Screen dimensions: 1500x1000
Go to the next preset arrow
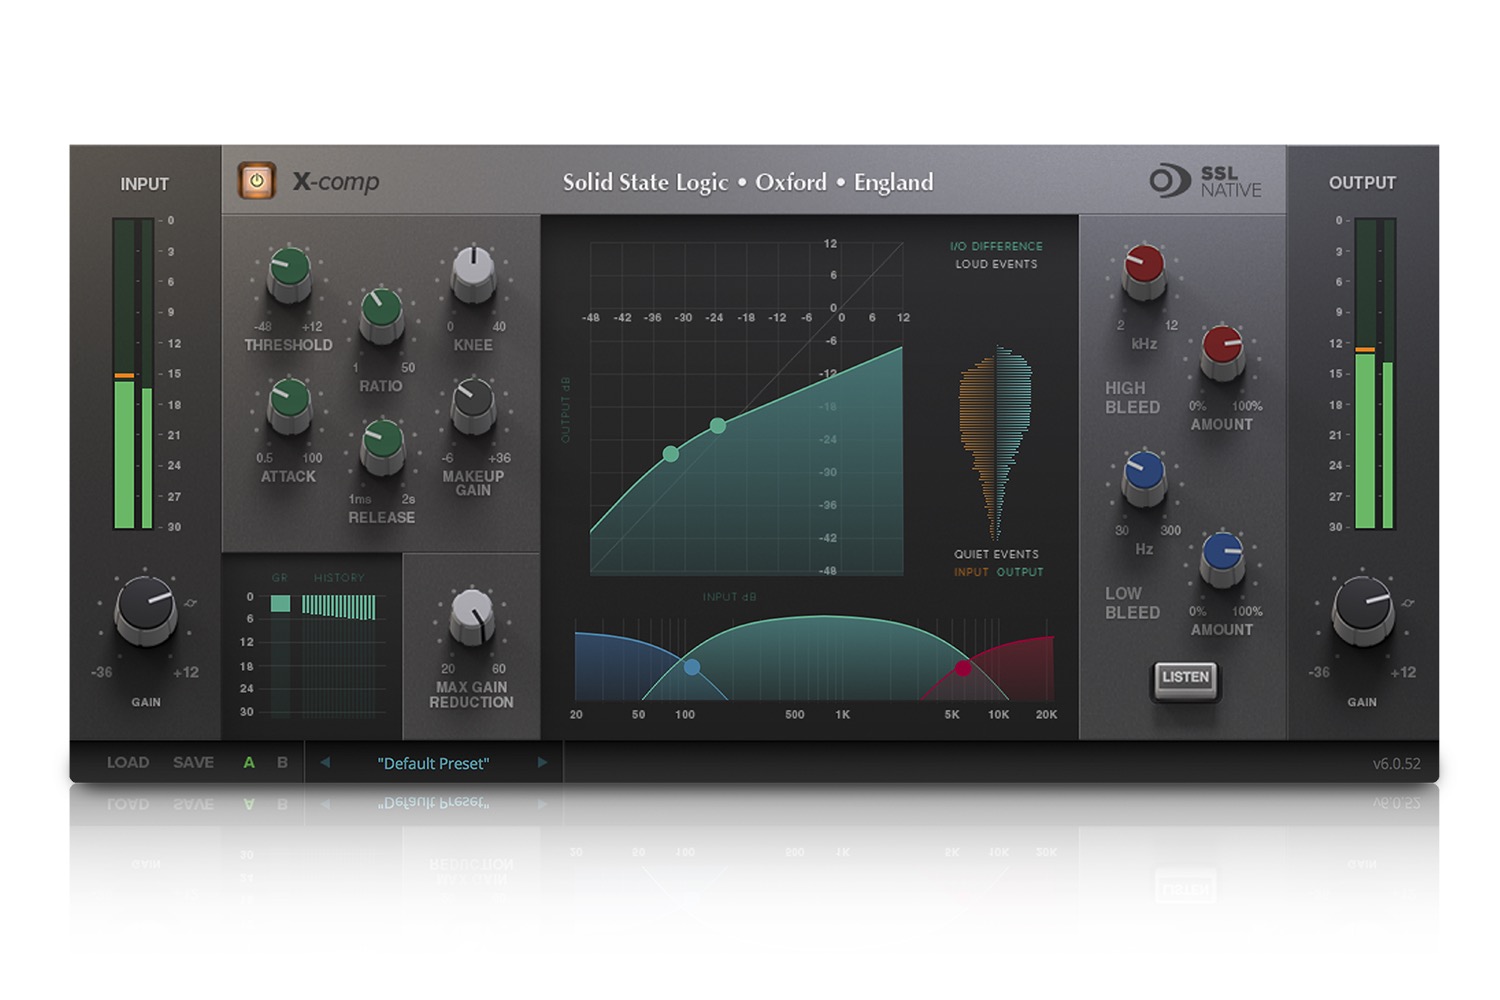coord(542,762)
